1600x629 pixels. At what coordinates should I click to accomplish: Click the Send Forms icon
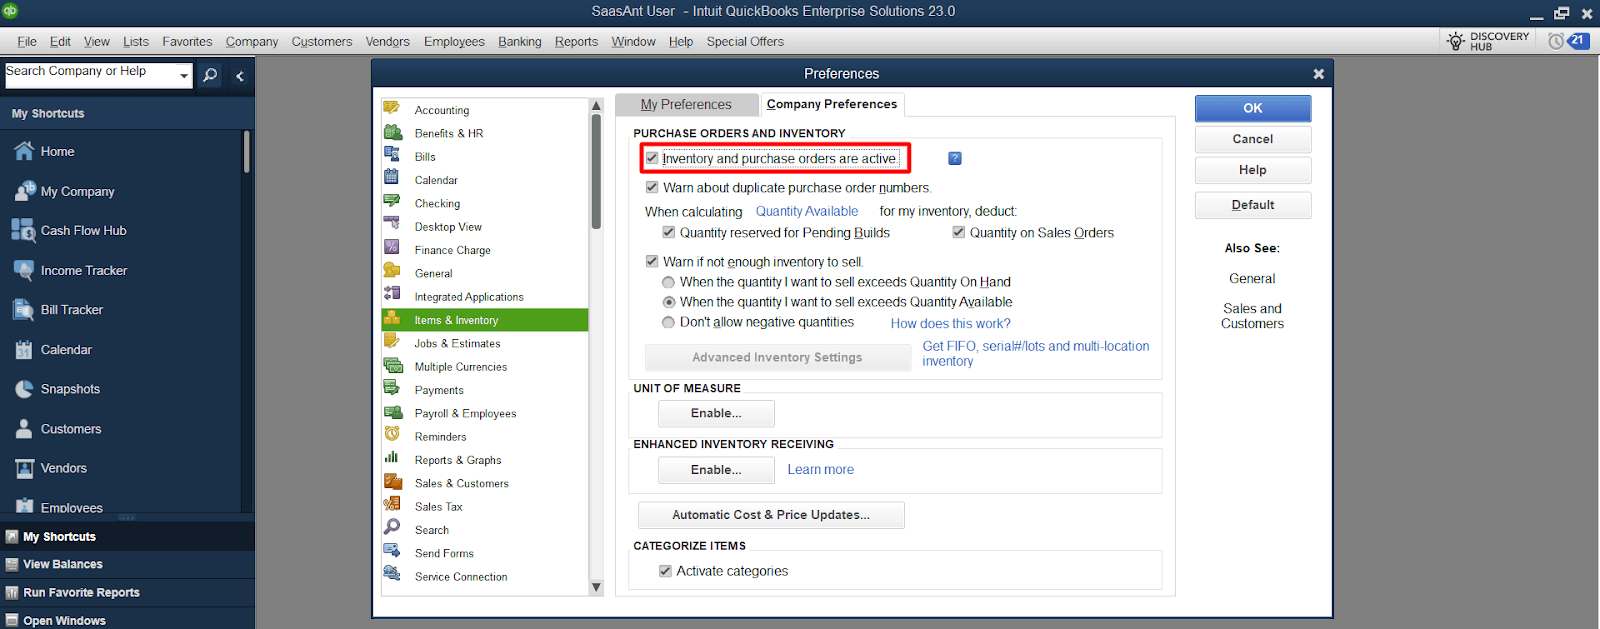point(392,551)
